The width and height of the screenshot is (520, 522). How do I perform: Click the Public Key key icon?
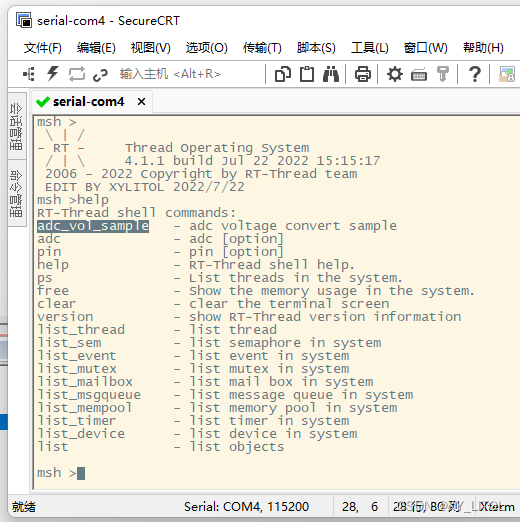pos(443,74)
